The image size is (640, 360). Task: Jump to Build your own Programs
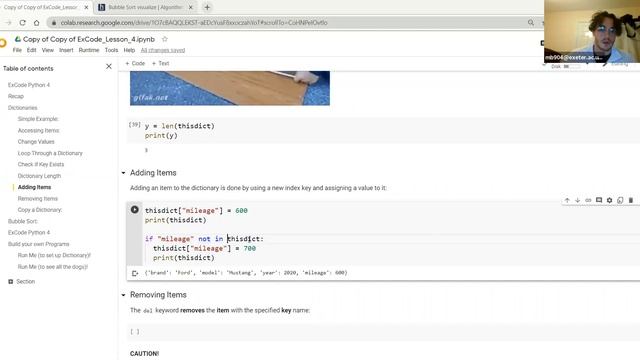pos(38,244)
